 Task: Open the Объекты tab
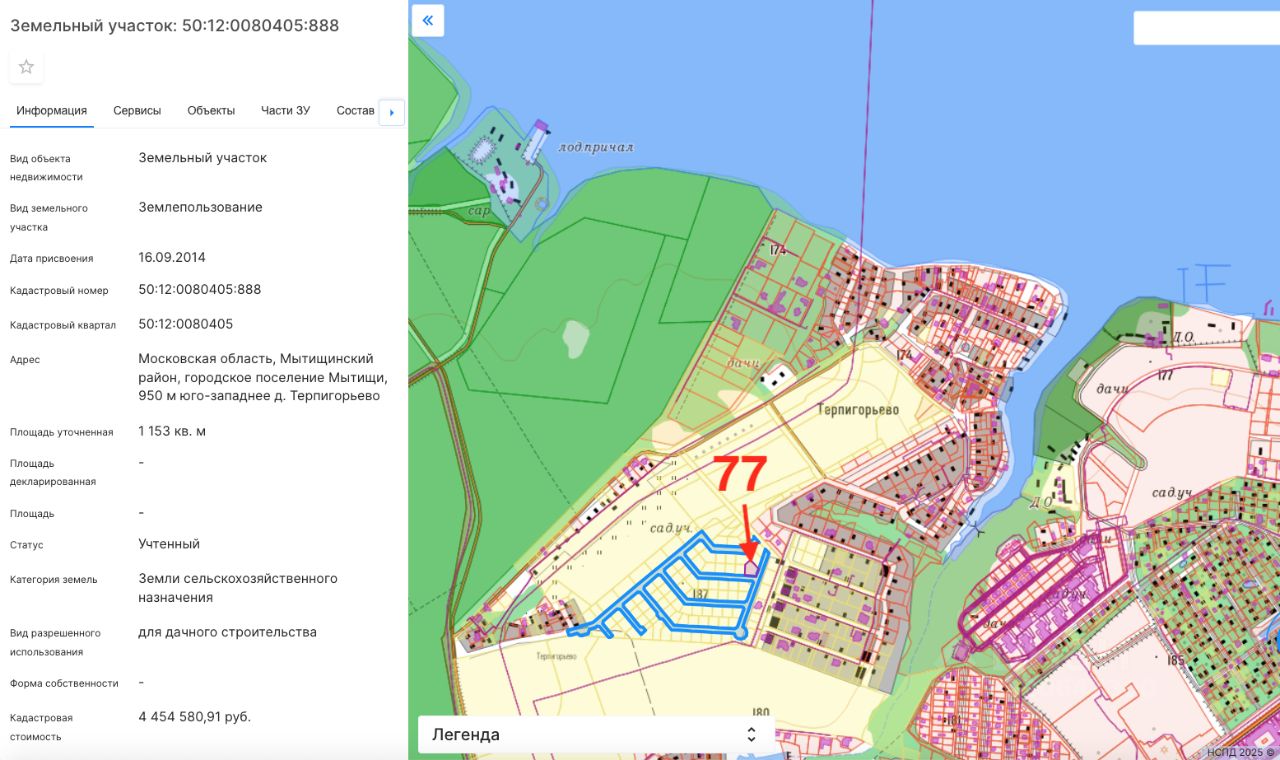coord(211,111)
